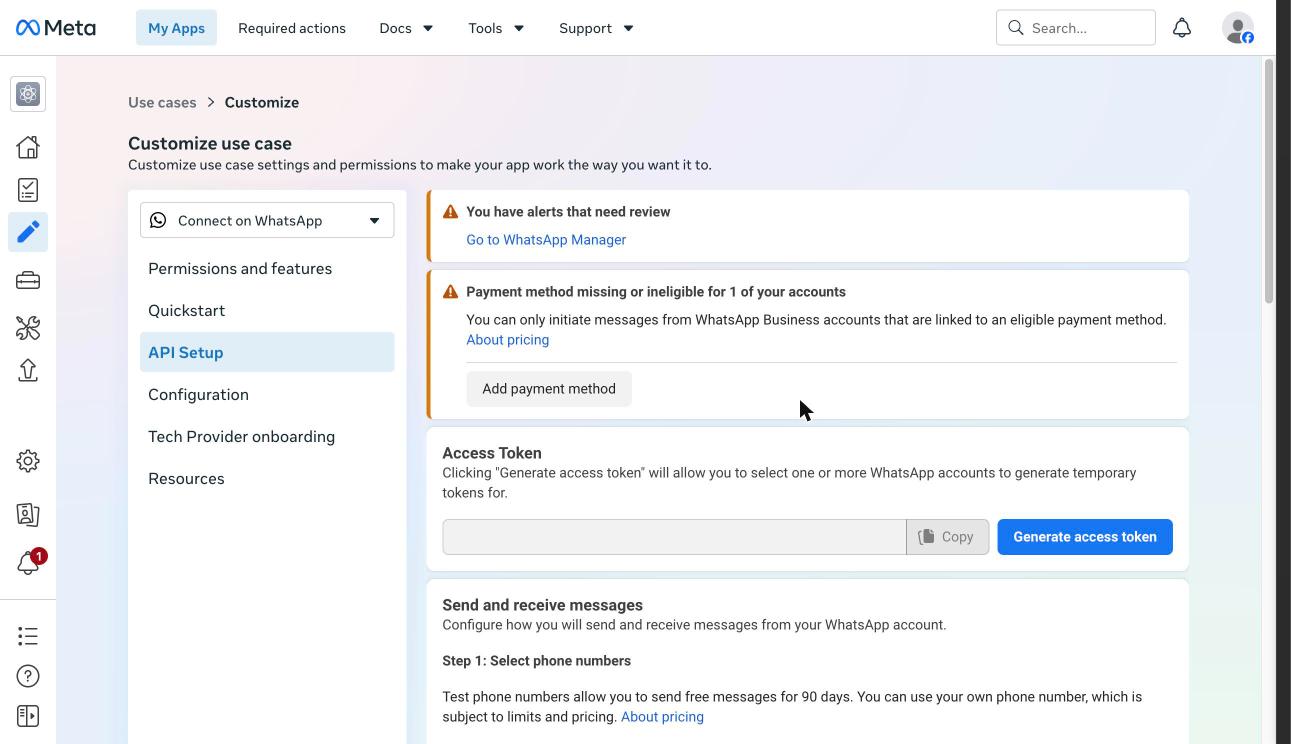This screenshot has height=744, width=1291.
Task: Toggle the sidebar collapse icon
Action: pos(28,716)
